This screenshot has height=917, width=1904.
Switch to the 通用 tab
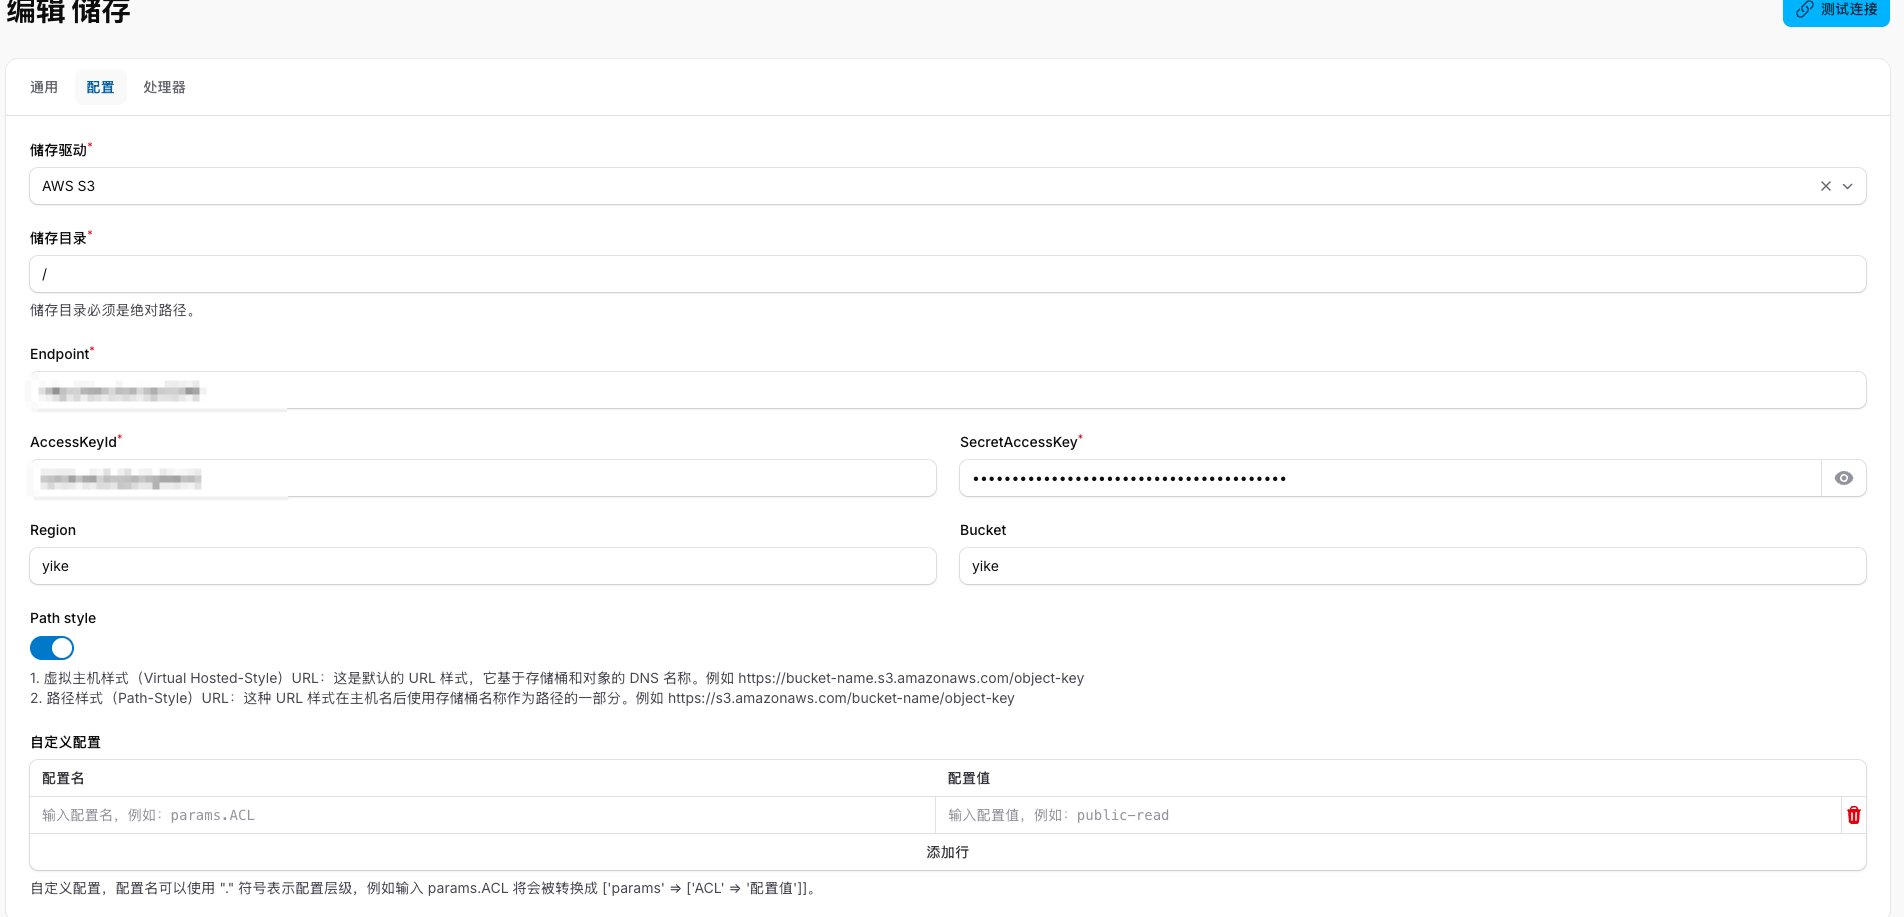(x=44, y=87)
